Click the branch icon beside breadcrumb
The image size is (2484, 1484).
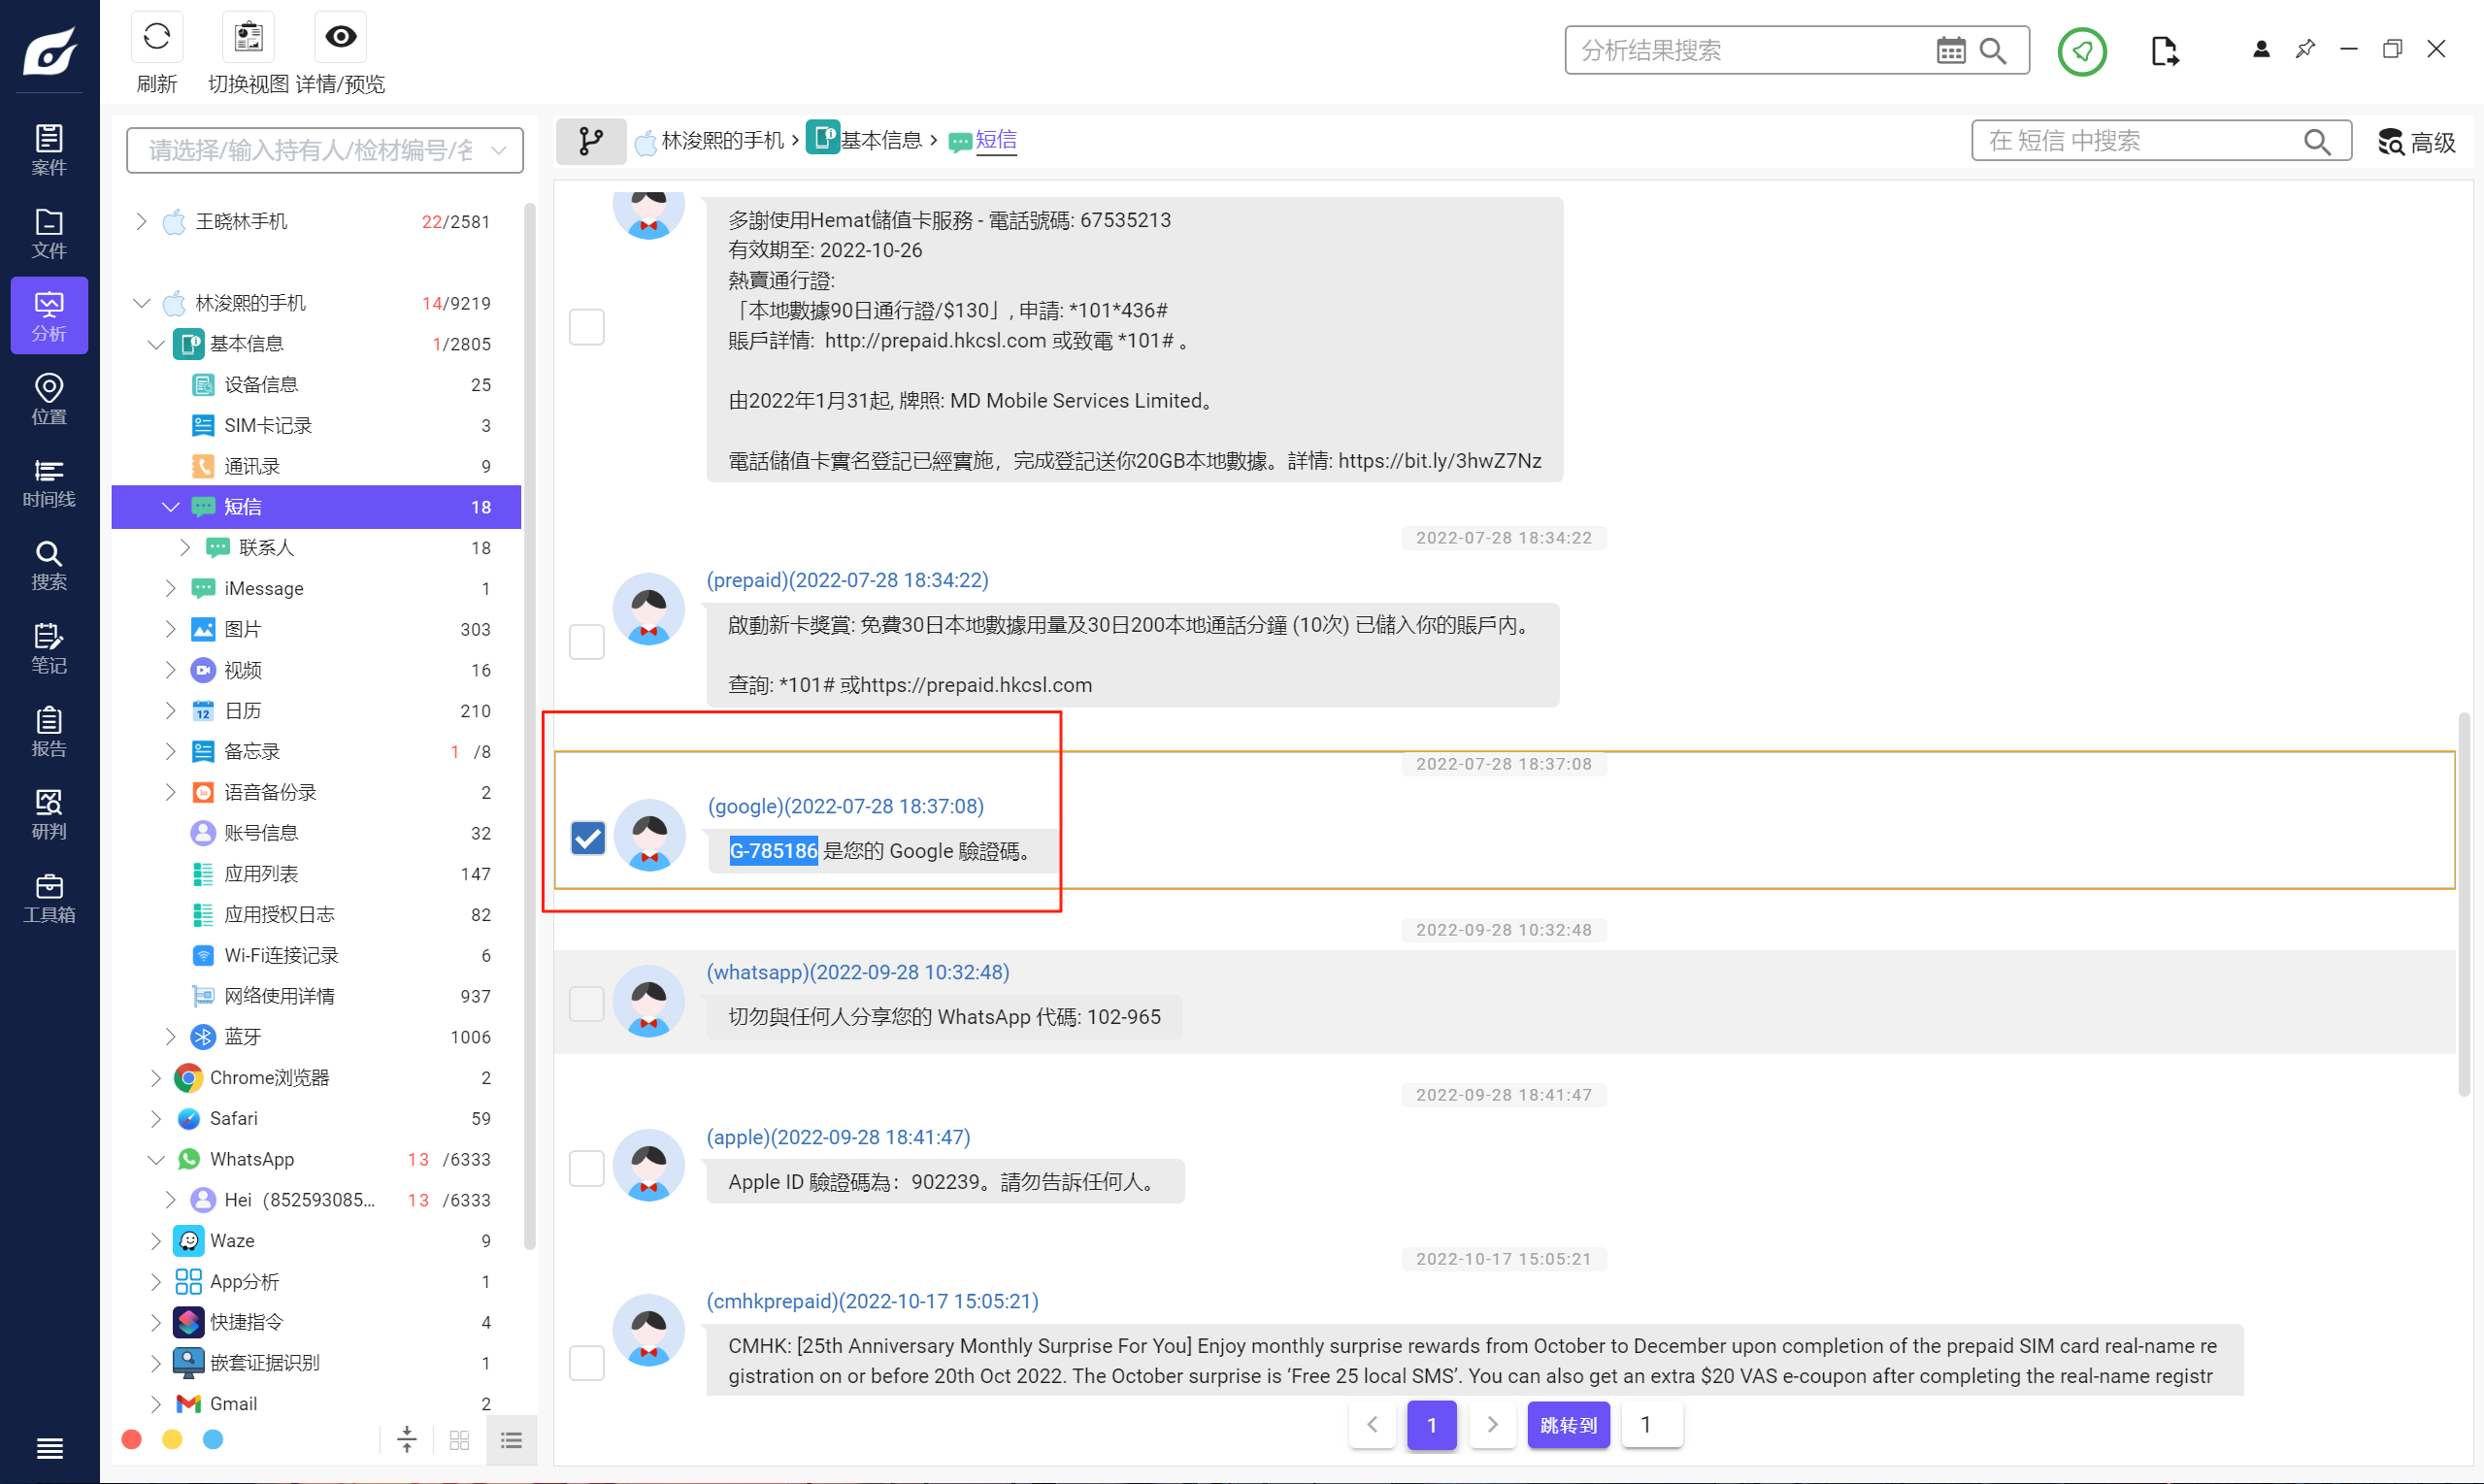590,141
